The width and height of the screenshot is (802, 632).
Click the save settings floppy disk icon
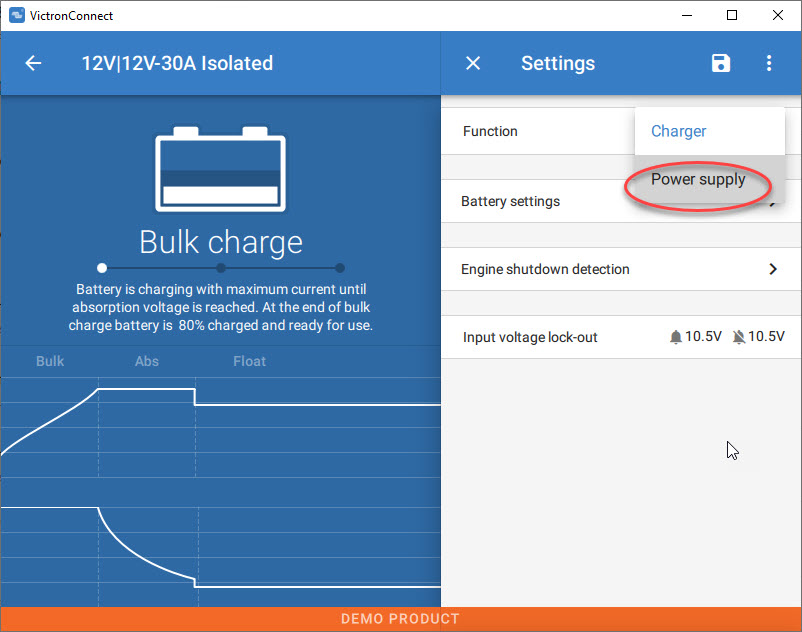(720, 63)
